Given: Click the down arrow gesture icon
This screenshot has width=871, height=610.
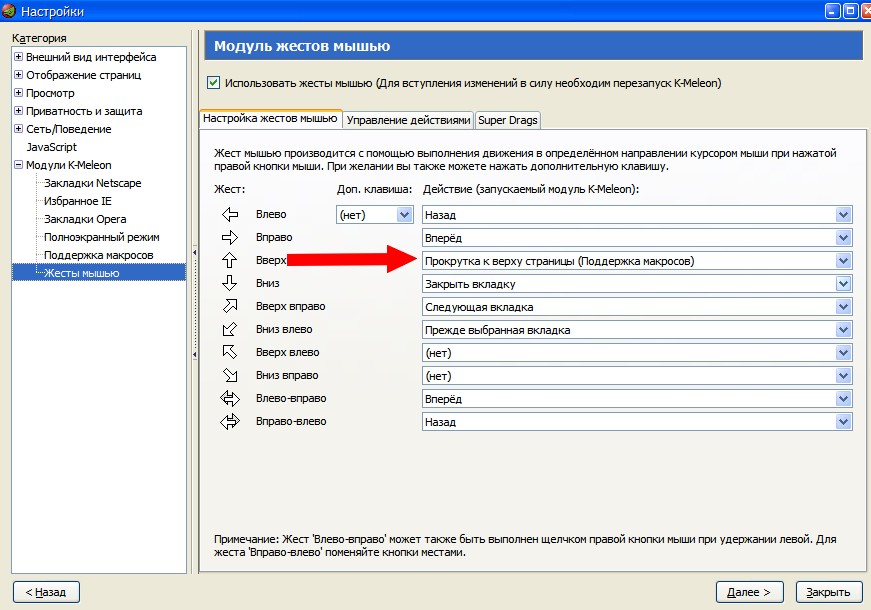Looking at the screenshot, I should (230, 283).
